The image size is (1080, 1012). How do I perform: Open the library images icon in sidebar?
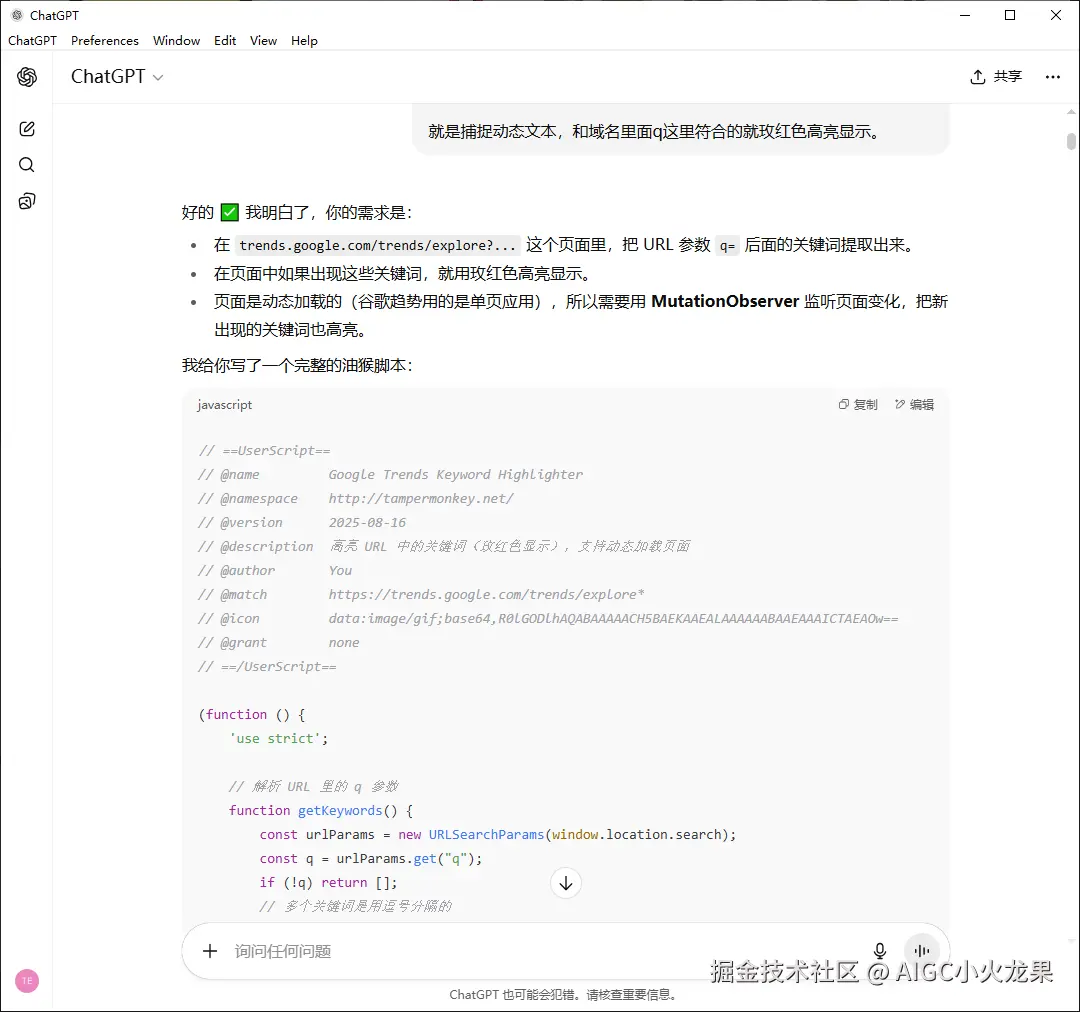pos(27,201)
